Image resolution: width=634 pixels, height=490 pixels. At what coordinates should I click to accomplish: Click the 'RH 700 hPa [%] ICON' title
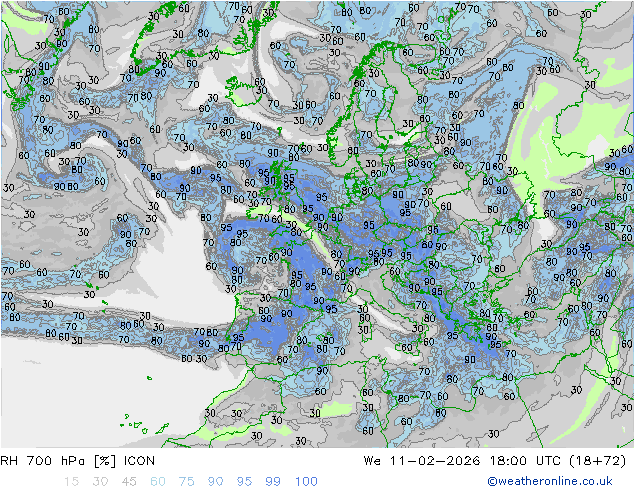(78, 461)
